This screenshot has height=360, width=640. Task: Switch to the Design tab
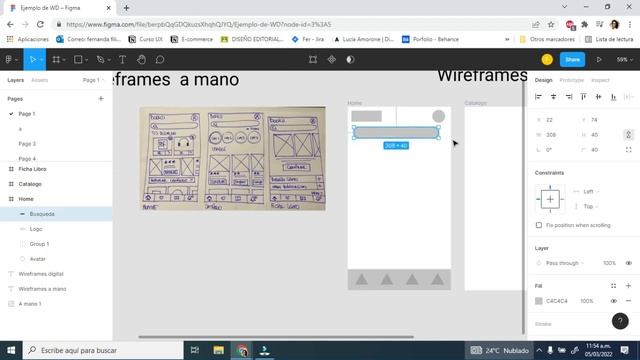click(x=543, y=80)
